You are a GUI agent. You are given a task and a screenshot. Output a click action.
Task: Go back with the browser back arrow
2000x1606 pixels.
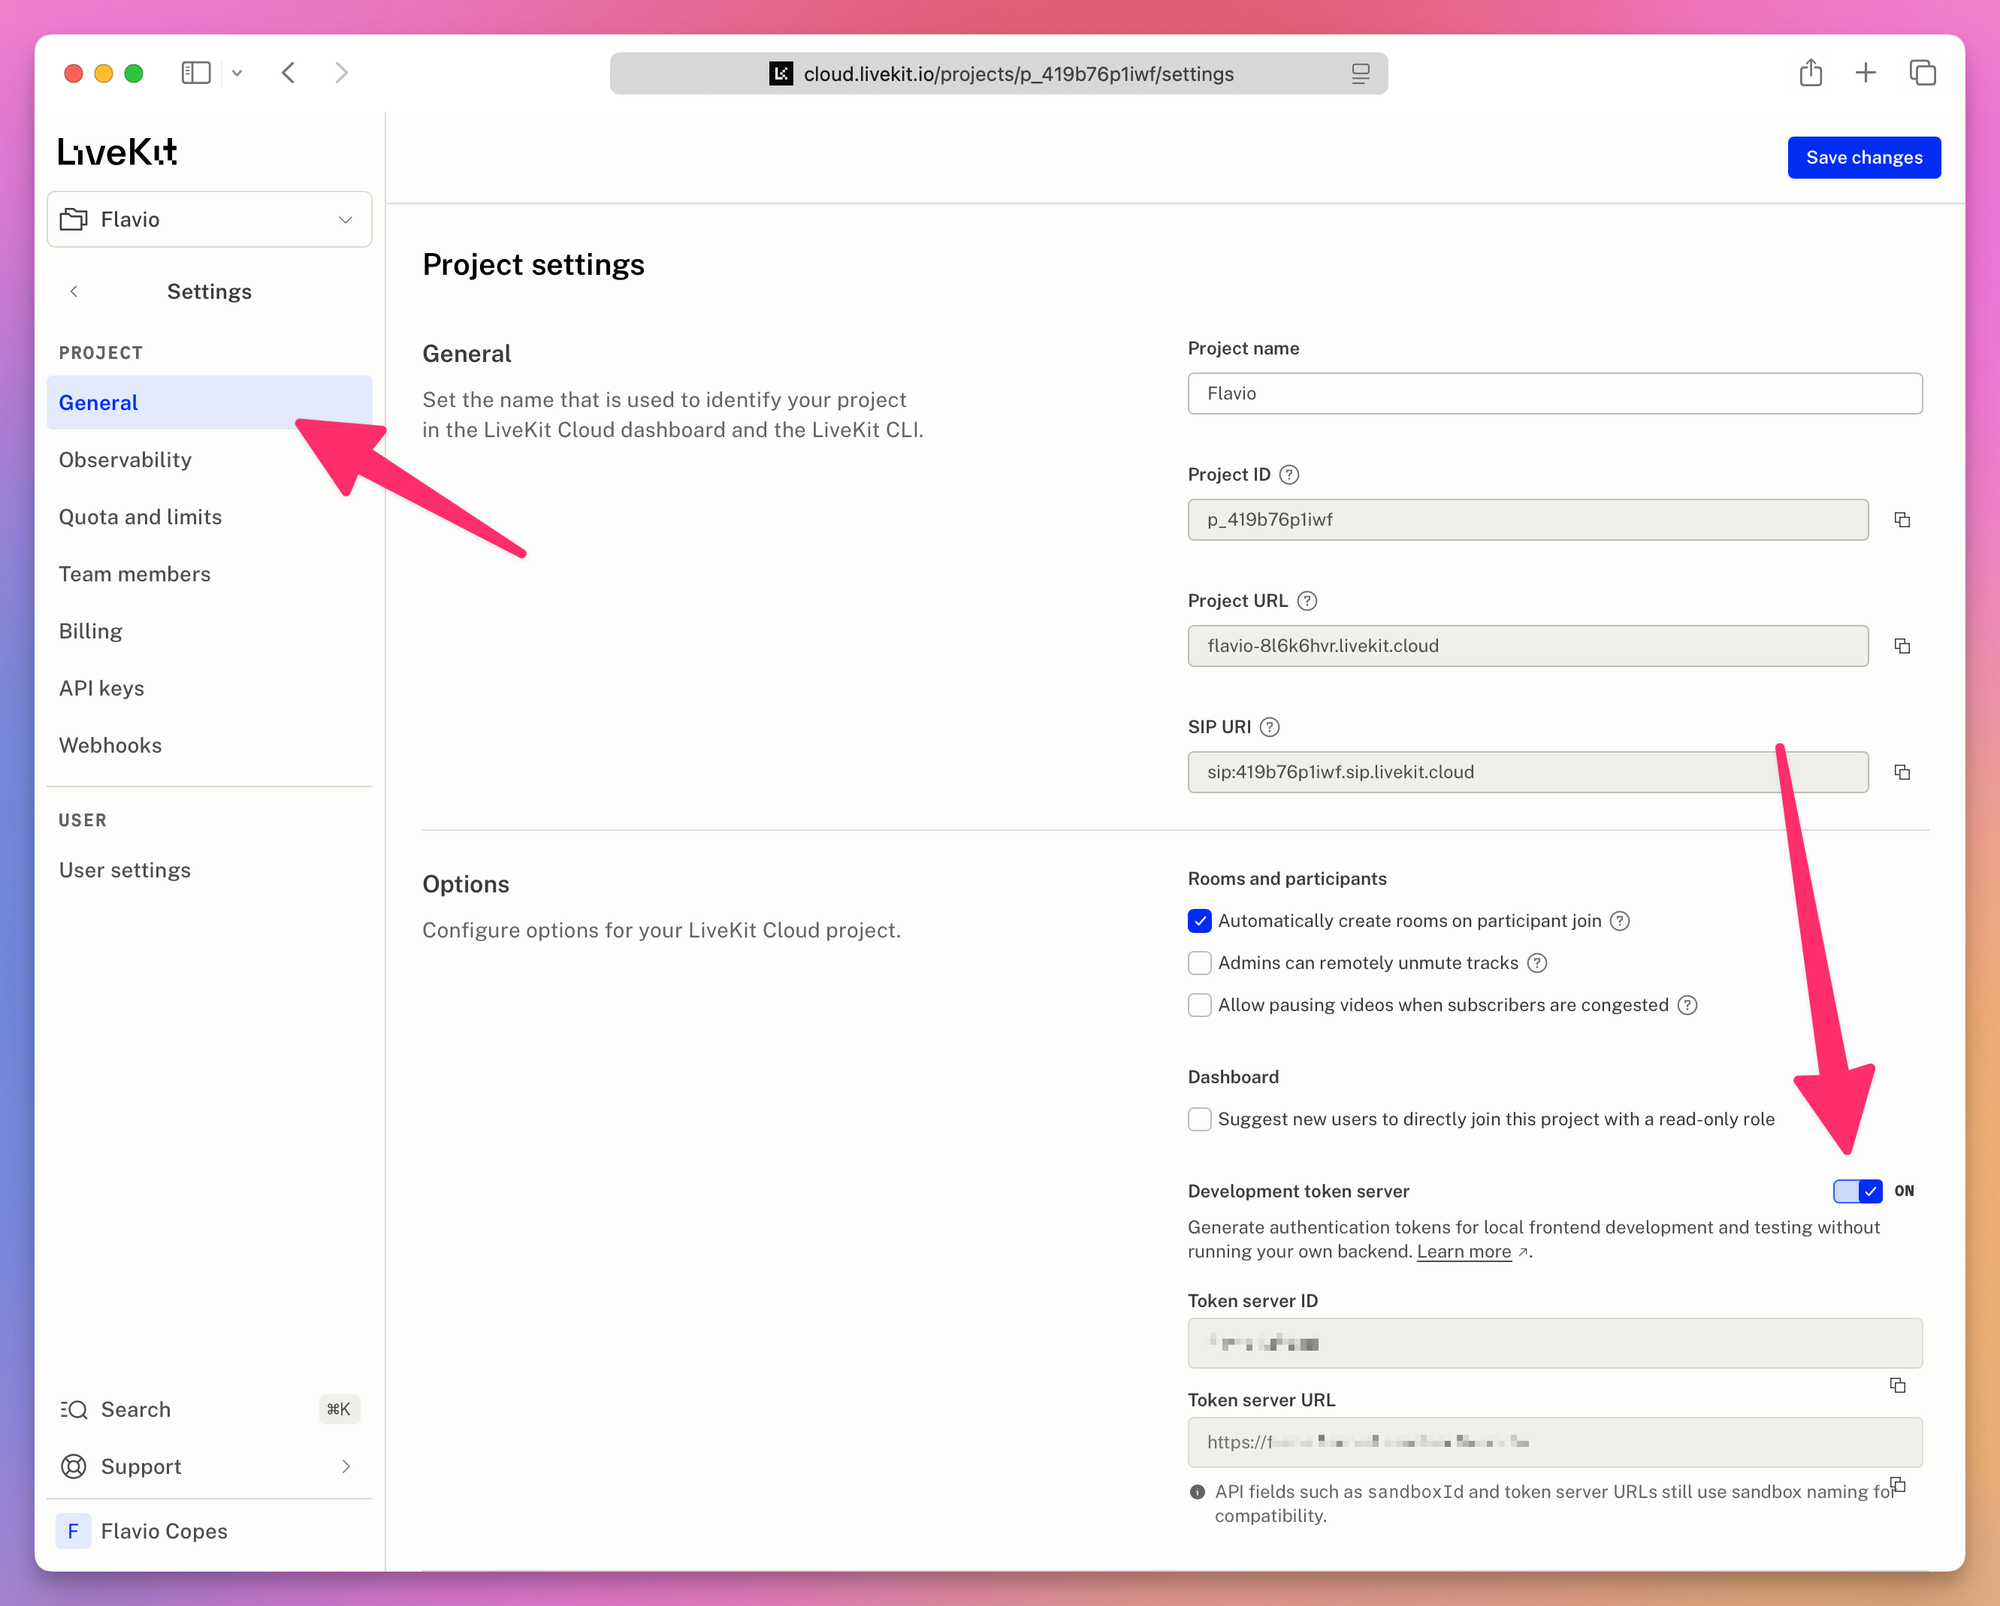288,73
